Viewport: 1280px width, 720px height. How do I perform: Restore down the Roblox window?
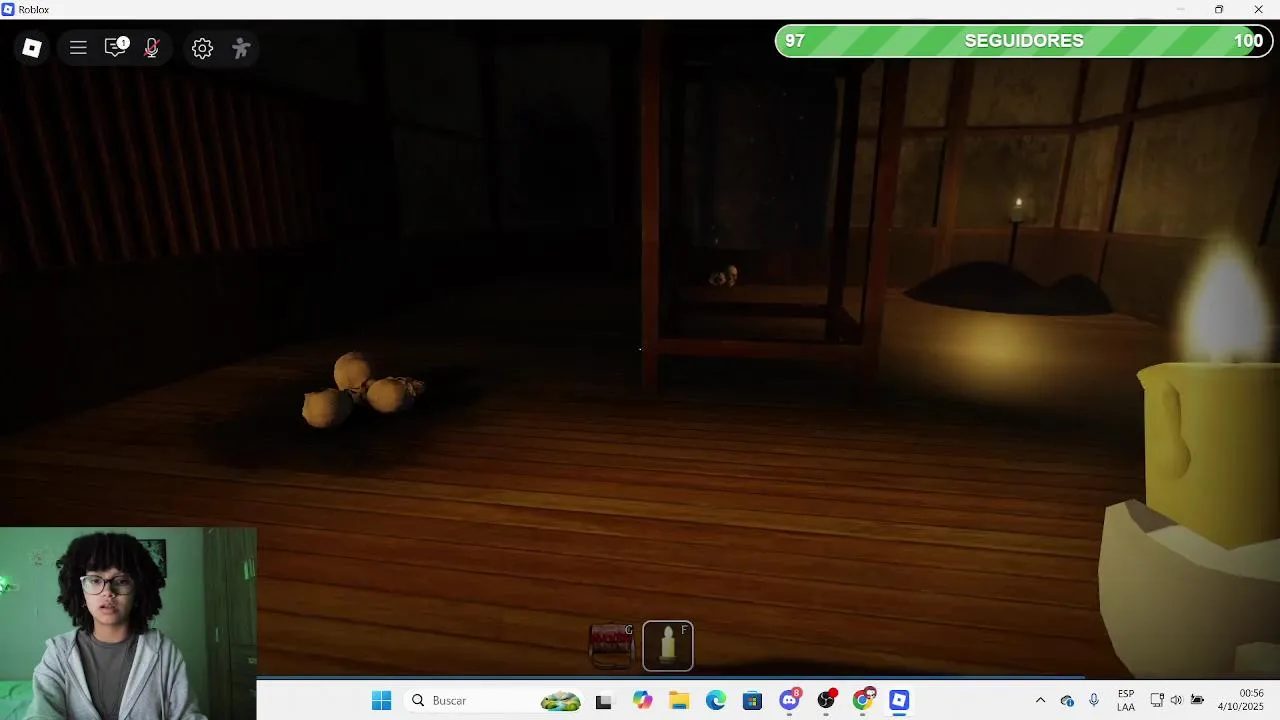1219,10
